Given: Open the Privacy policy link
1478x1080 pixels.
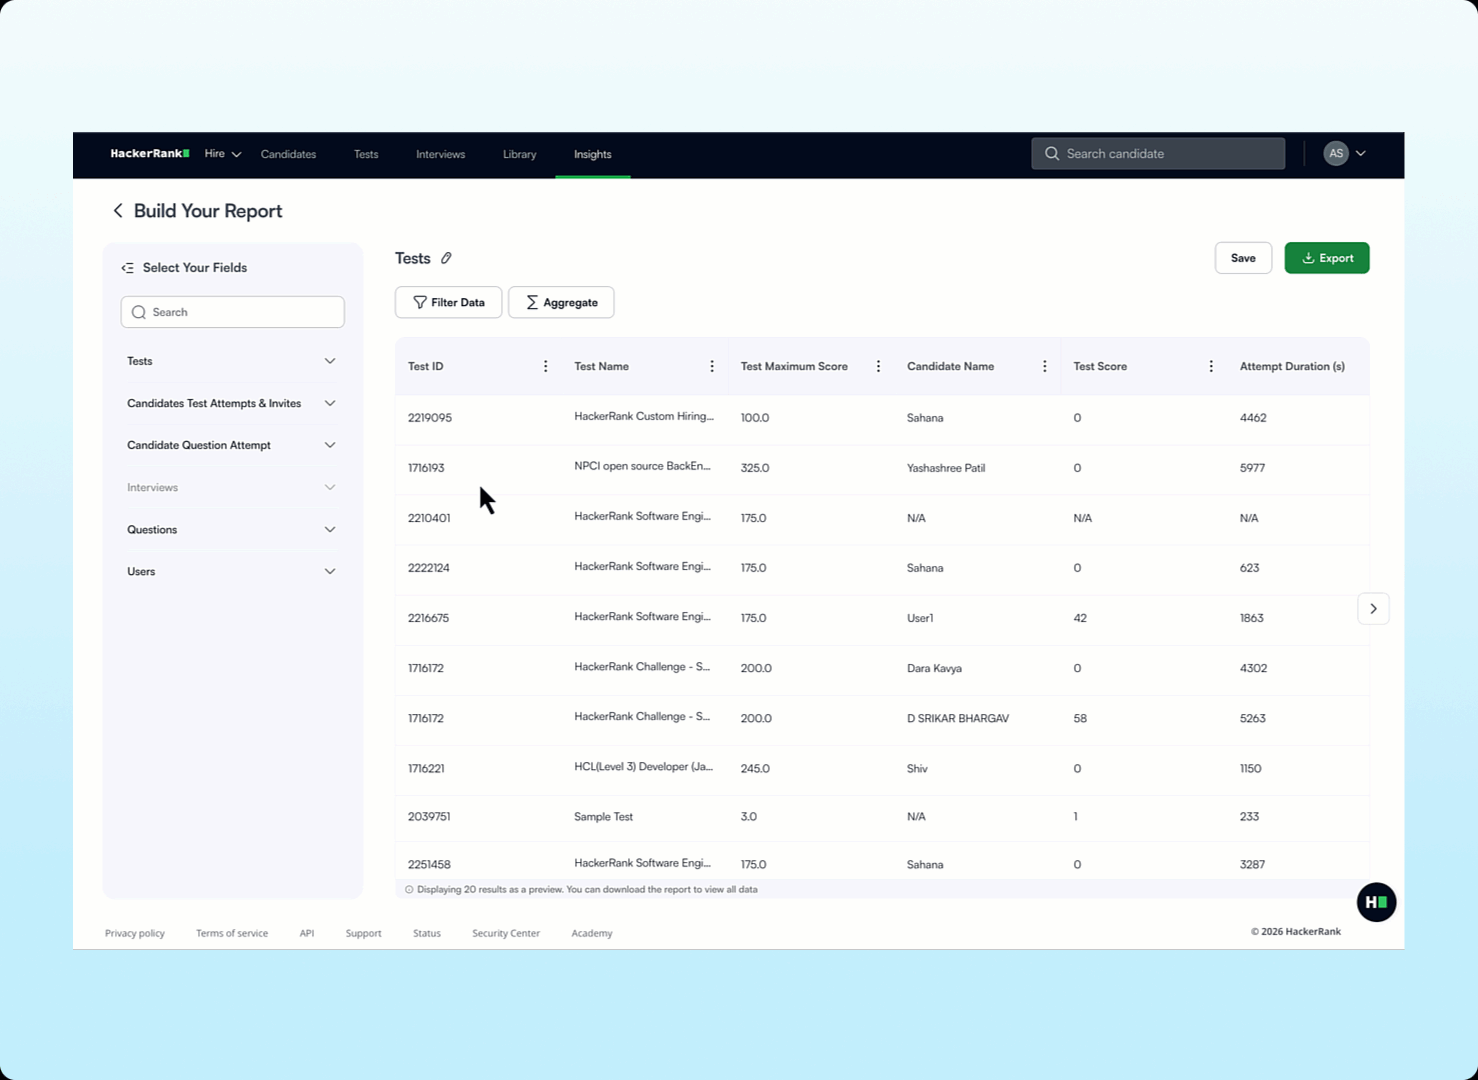Looking at the screenshot, I should coord(135,933).
